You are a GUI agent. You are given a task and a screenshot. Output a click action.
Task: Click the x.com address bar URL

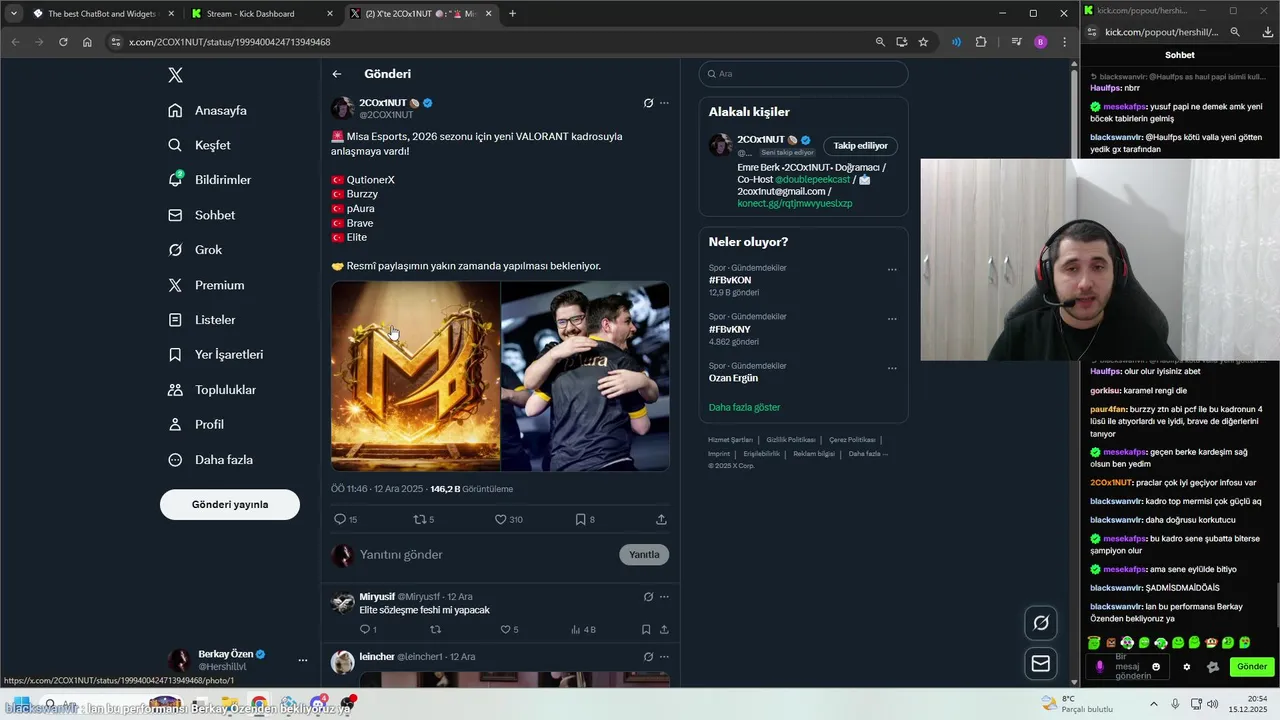229,42
